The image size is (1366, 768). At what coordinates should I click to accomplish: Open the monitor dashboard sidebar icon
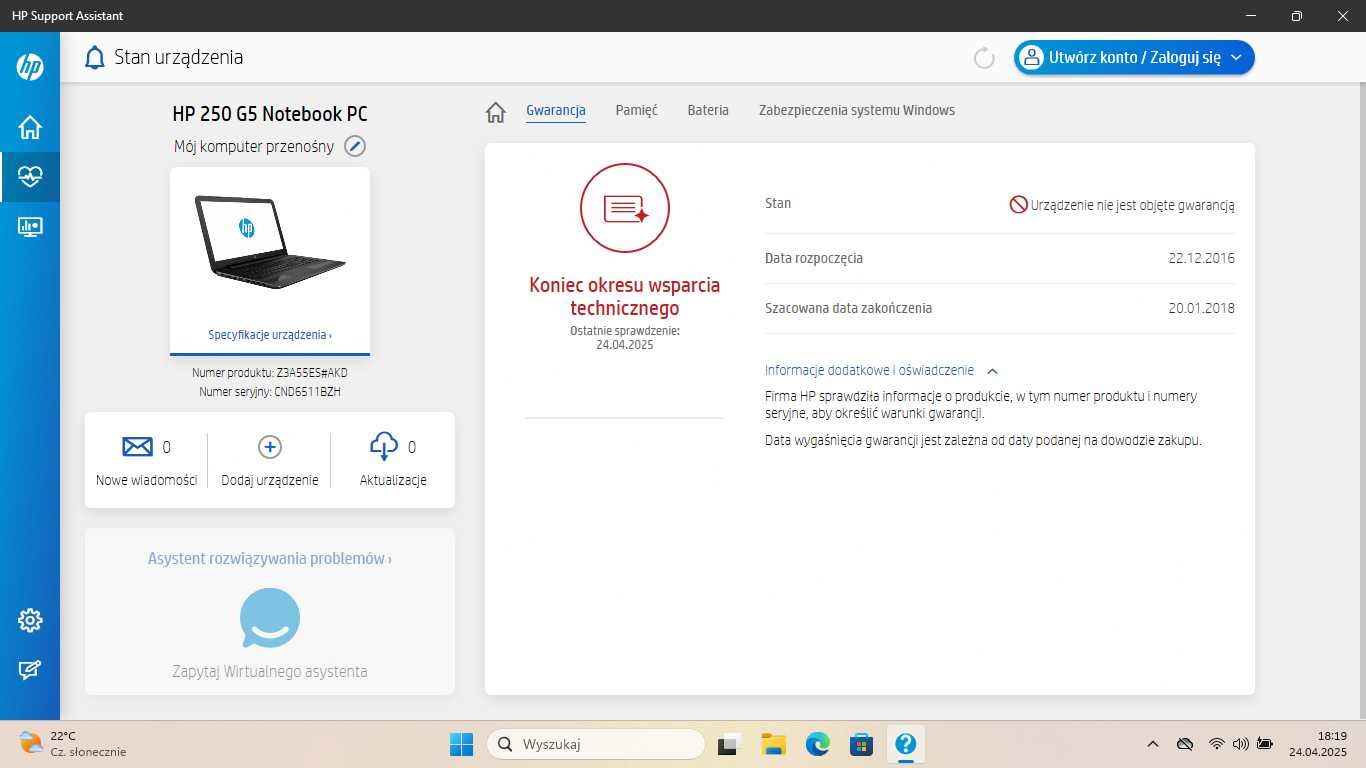pos(30,227)
